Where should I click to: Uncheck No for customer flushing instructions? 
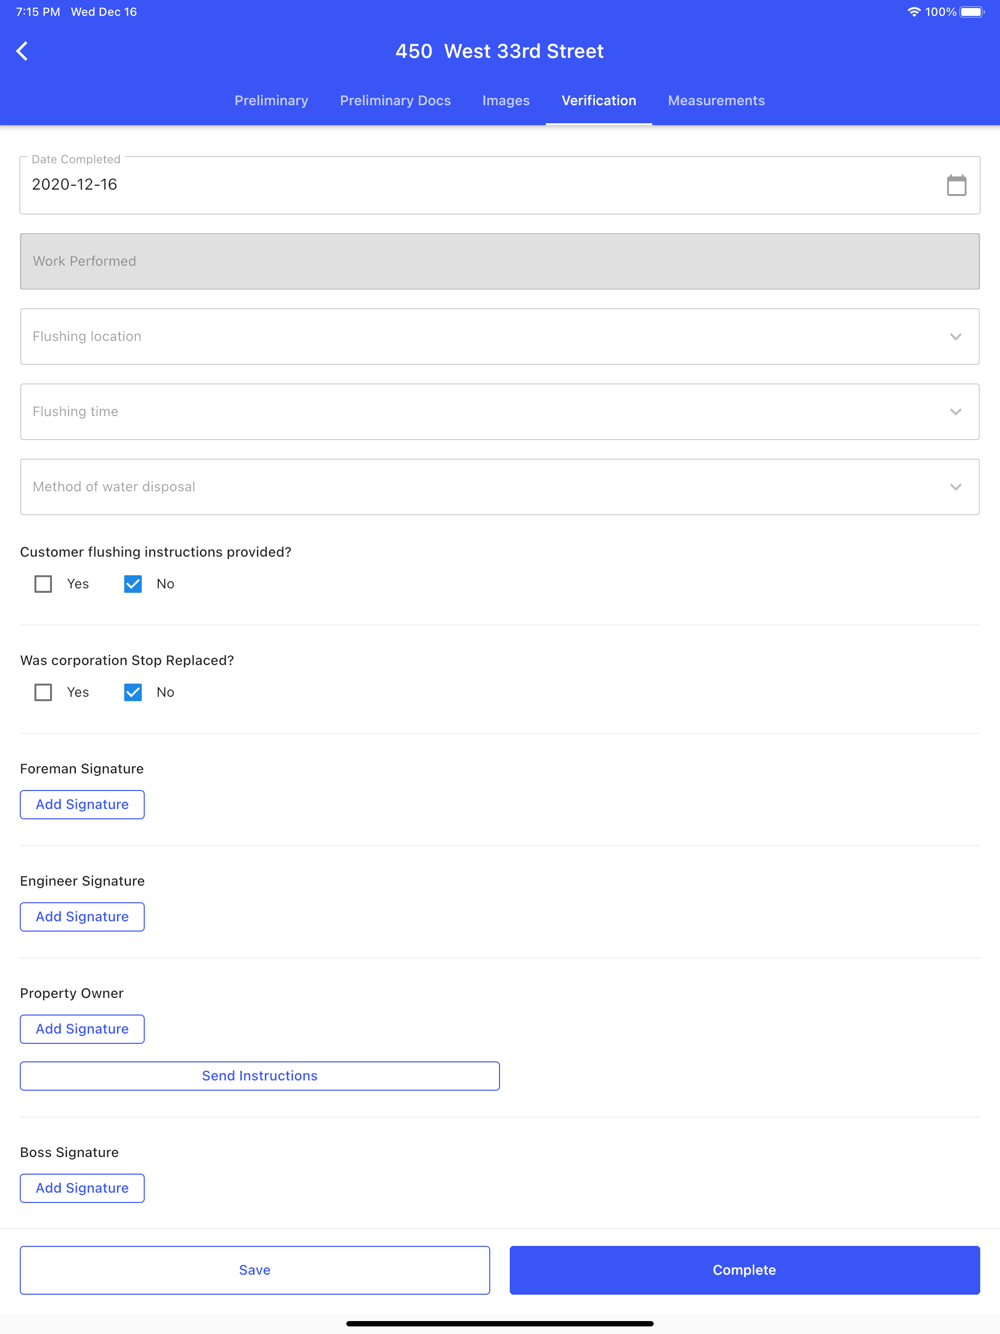coord(133,584)
